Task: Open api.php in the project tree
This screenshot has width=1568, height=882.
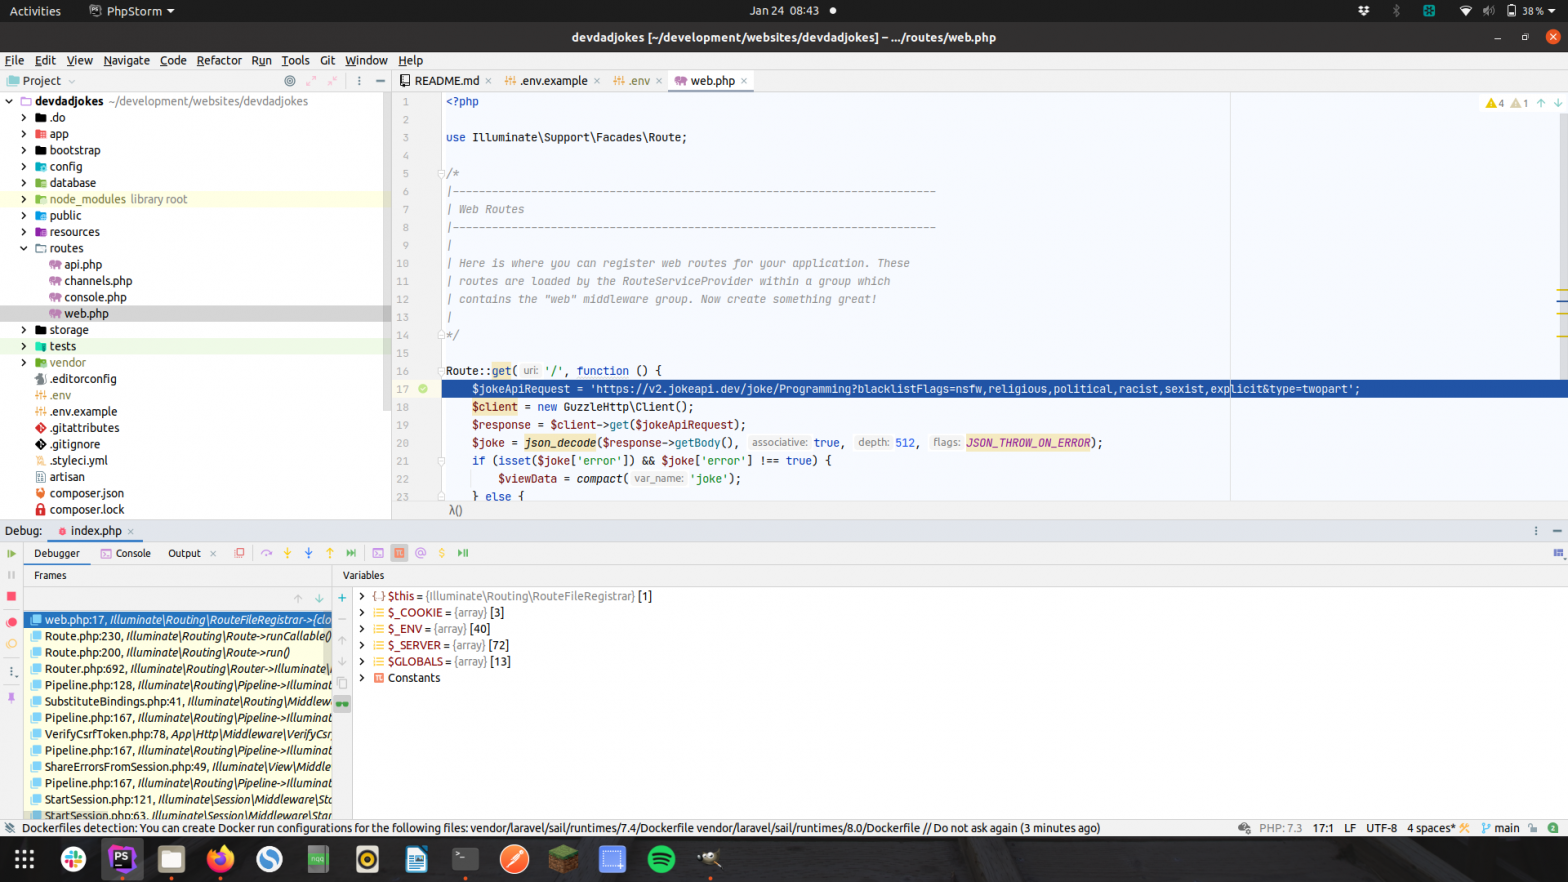Action: click(x=83, y=265)
